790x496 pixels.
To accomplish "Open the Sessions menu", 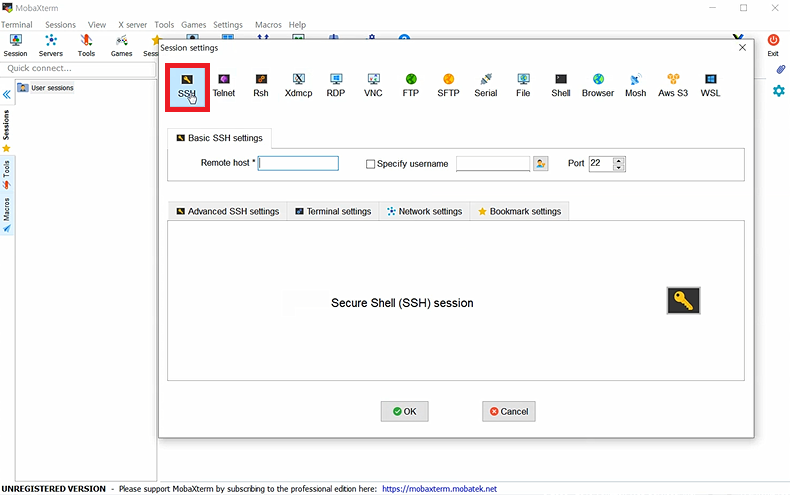I will click(60, 25).
